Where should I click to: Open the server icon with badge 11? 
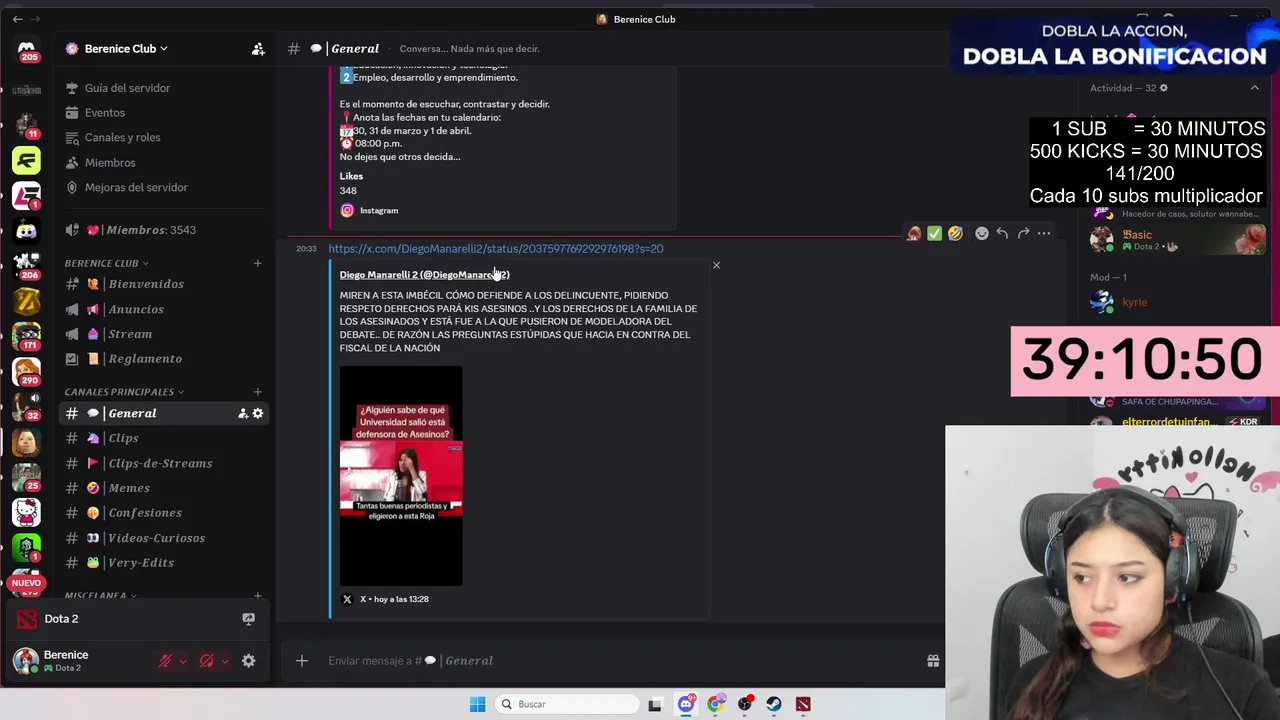point(27,123)
